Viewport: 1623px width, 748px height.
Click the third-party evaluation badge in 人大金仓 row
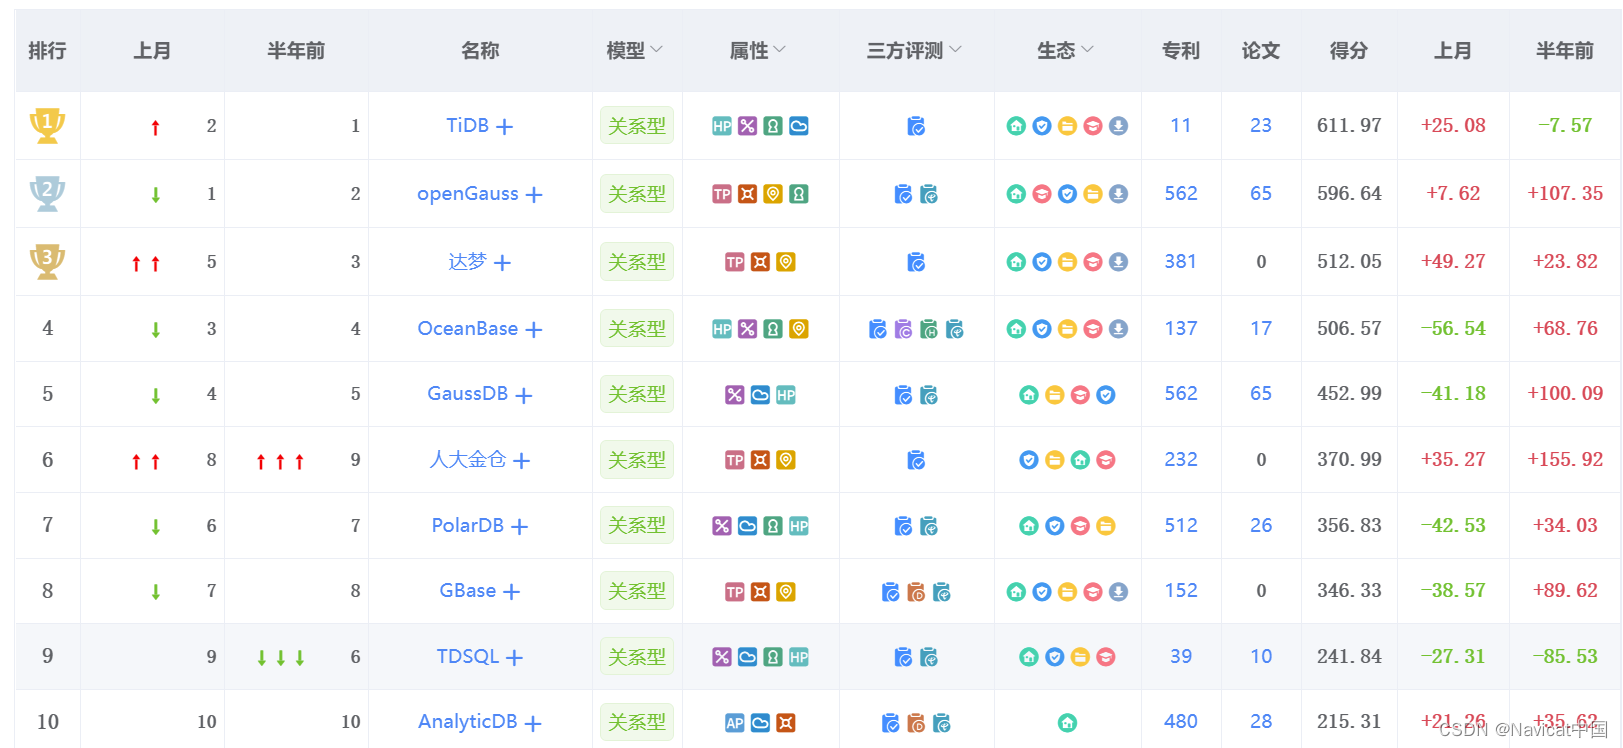916,460
